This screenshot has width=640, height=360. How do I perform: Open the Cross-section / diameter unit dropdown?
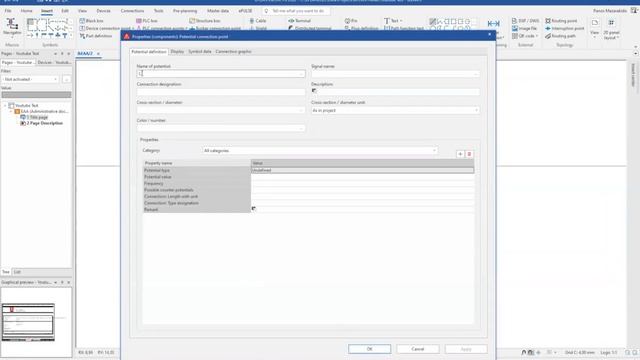click(x=476, y=110)
